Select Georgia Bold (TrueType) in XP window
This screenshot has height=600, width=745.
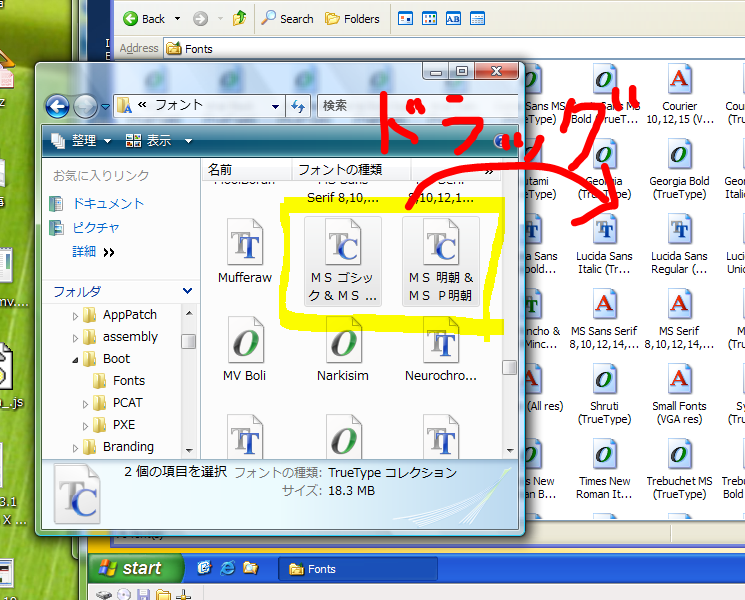[679, 170]
